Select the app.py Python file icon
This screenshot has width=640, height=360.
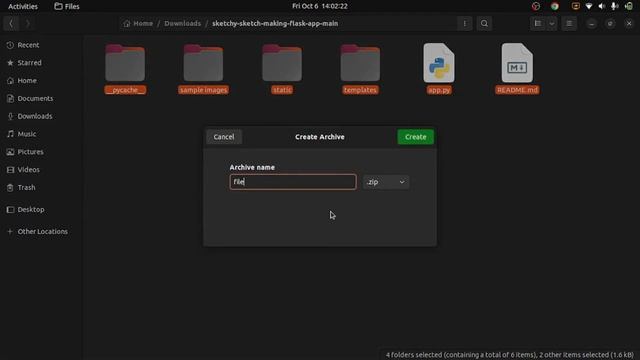point(439,63)
